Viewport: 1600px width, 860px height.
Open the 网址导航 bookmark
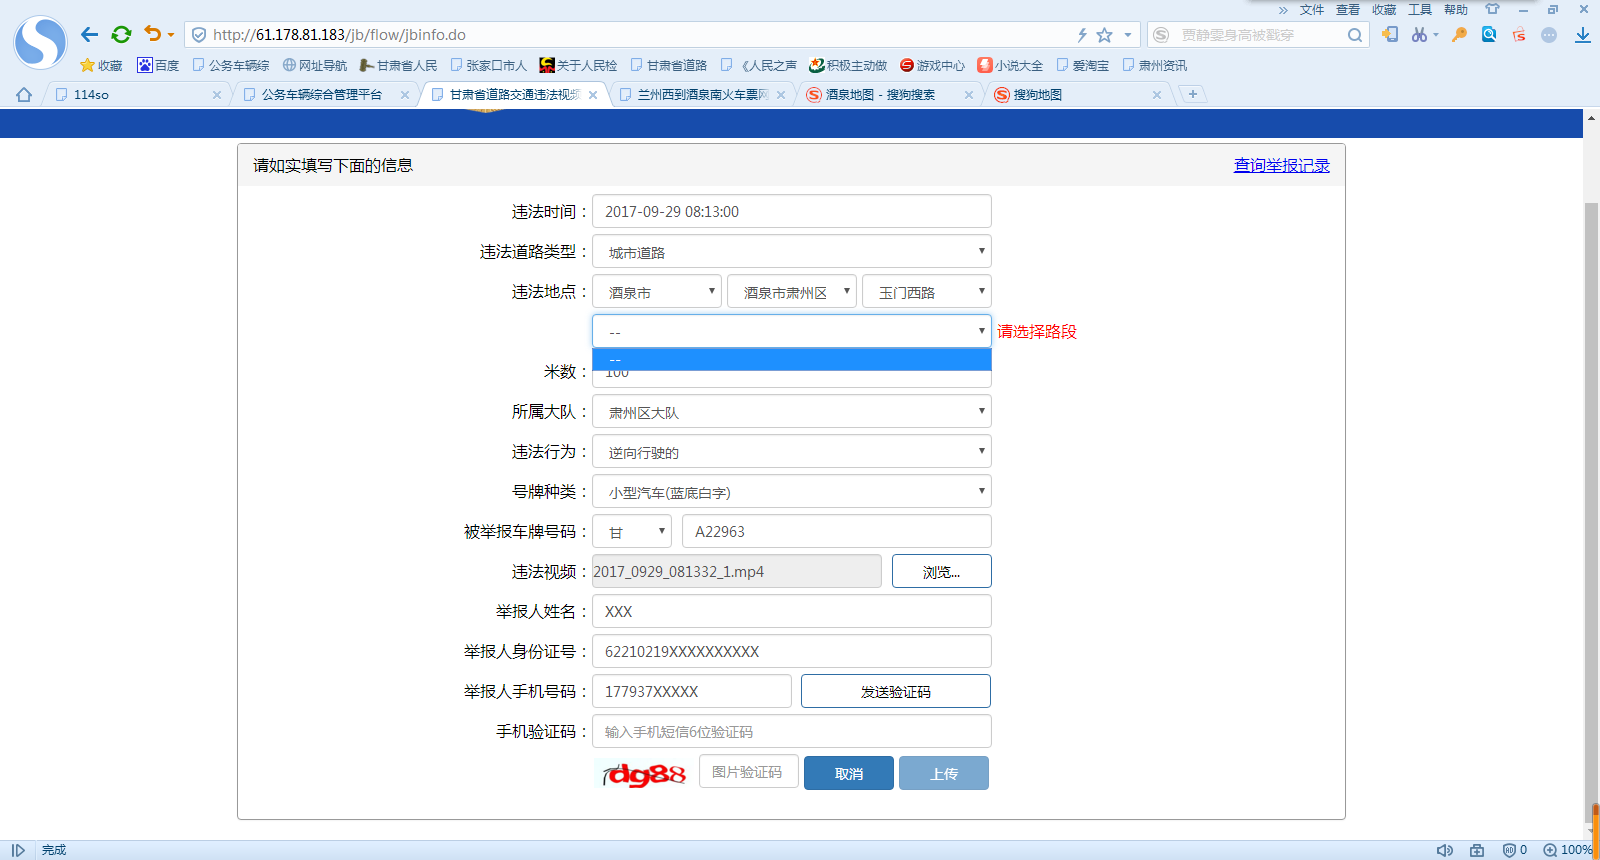[x=314, y=65]
